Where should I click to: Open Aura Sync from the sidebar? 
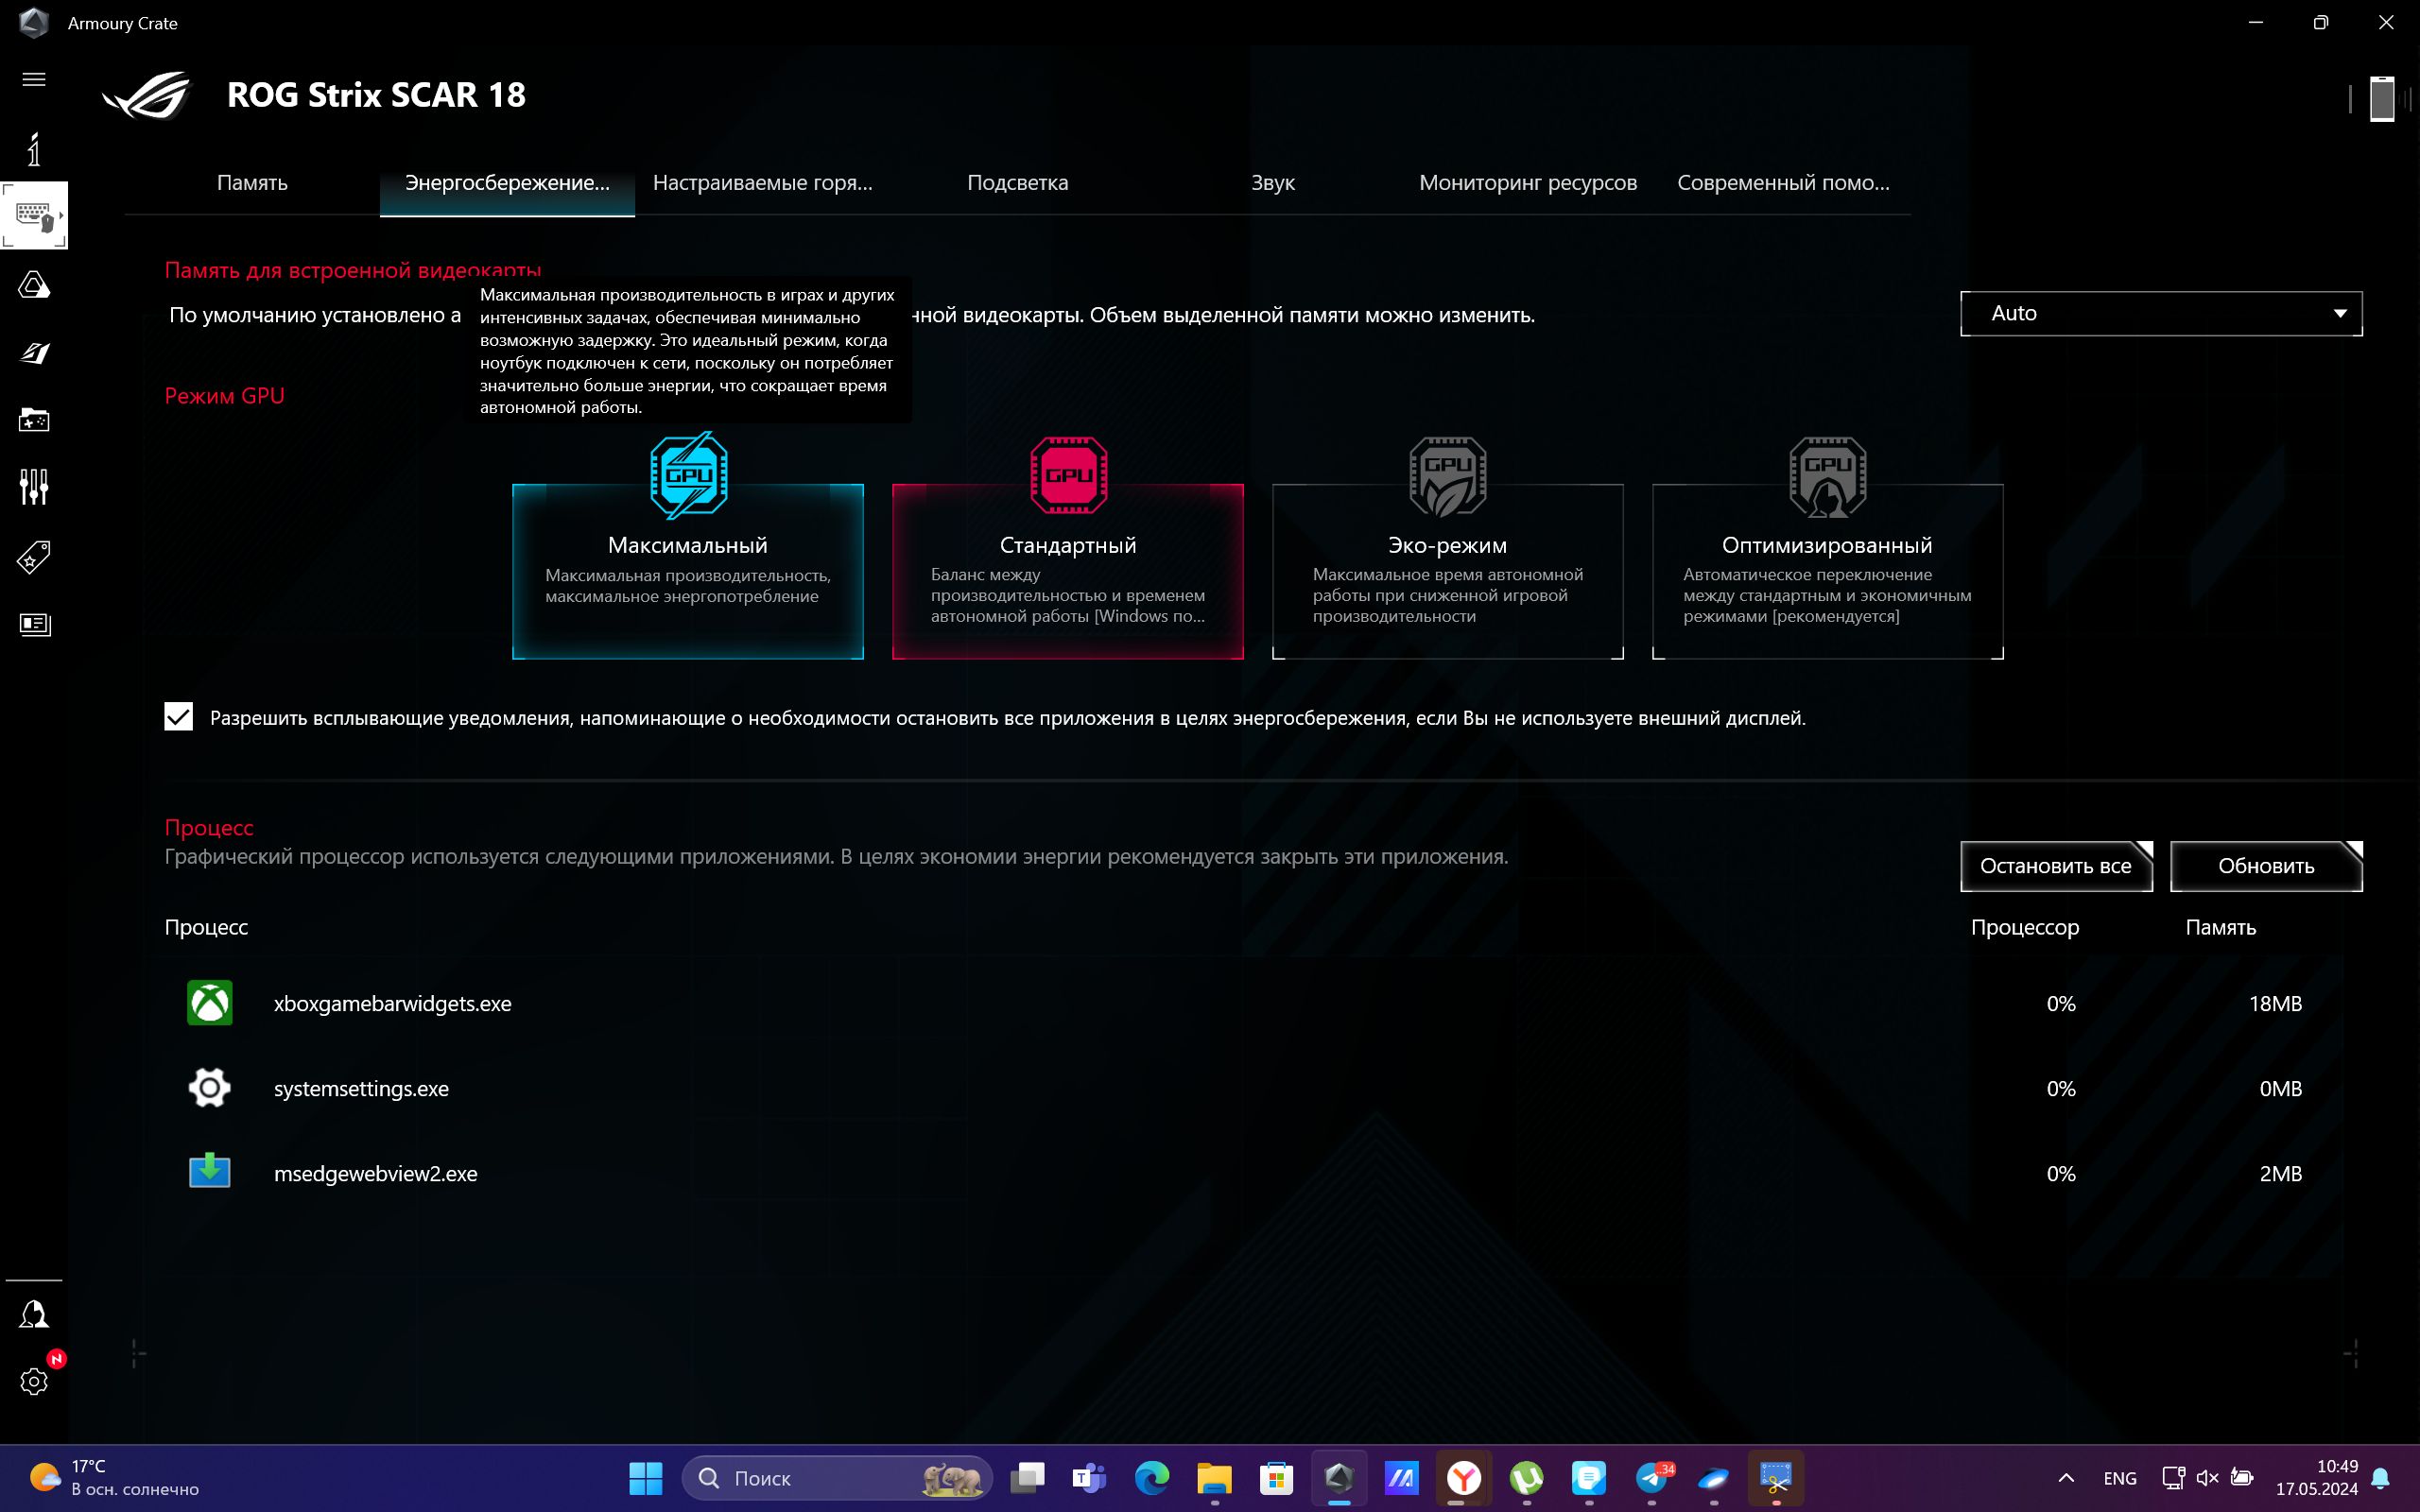(34, 286)
